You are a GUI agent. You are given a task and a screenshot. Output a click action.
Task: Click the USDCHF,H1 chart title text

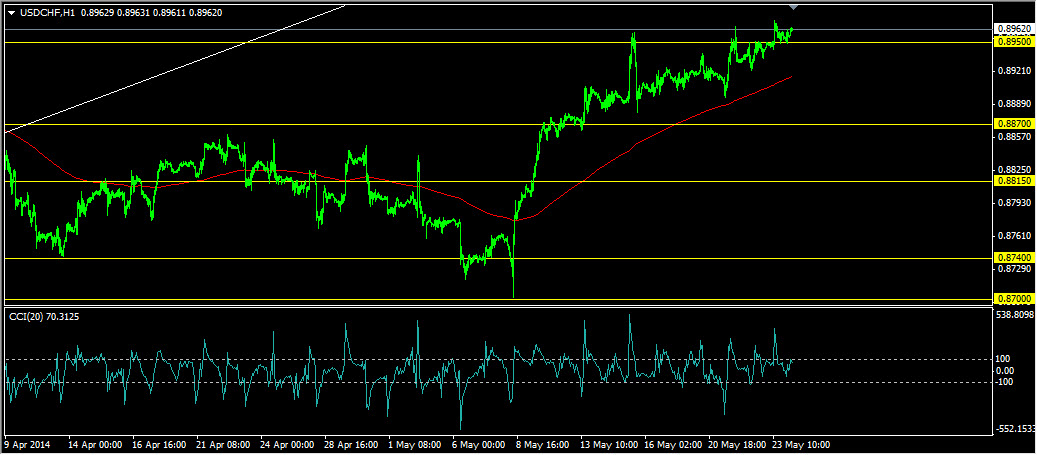tap(46, 11)
